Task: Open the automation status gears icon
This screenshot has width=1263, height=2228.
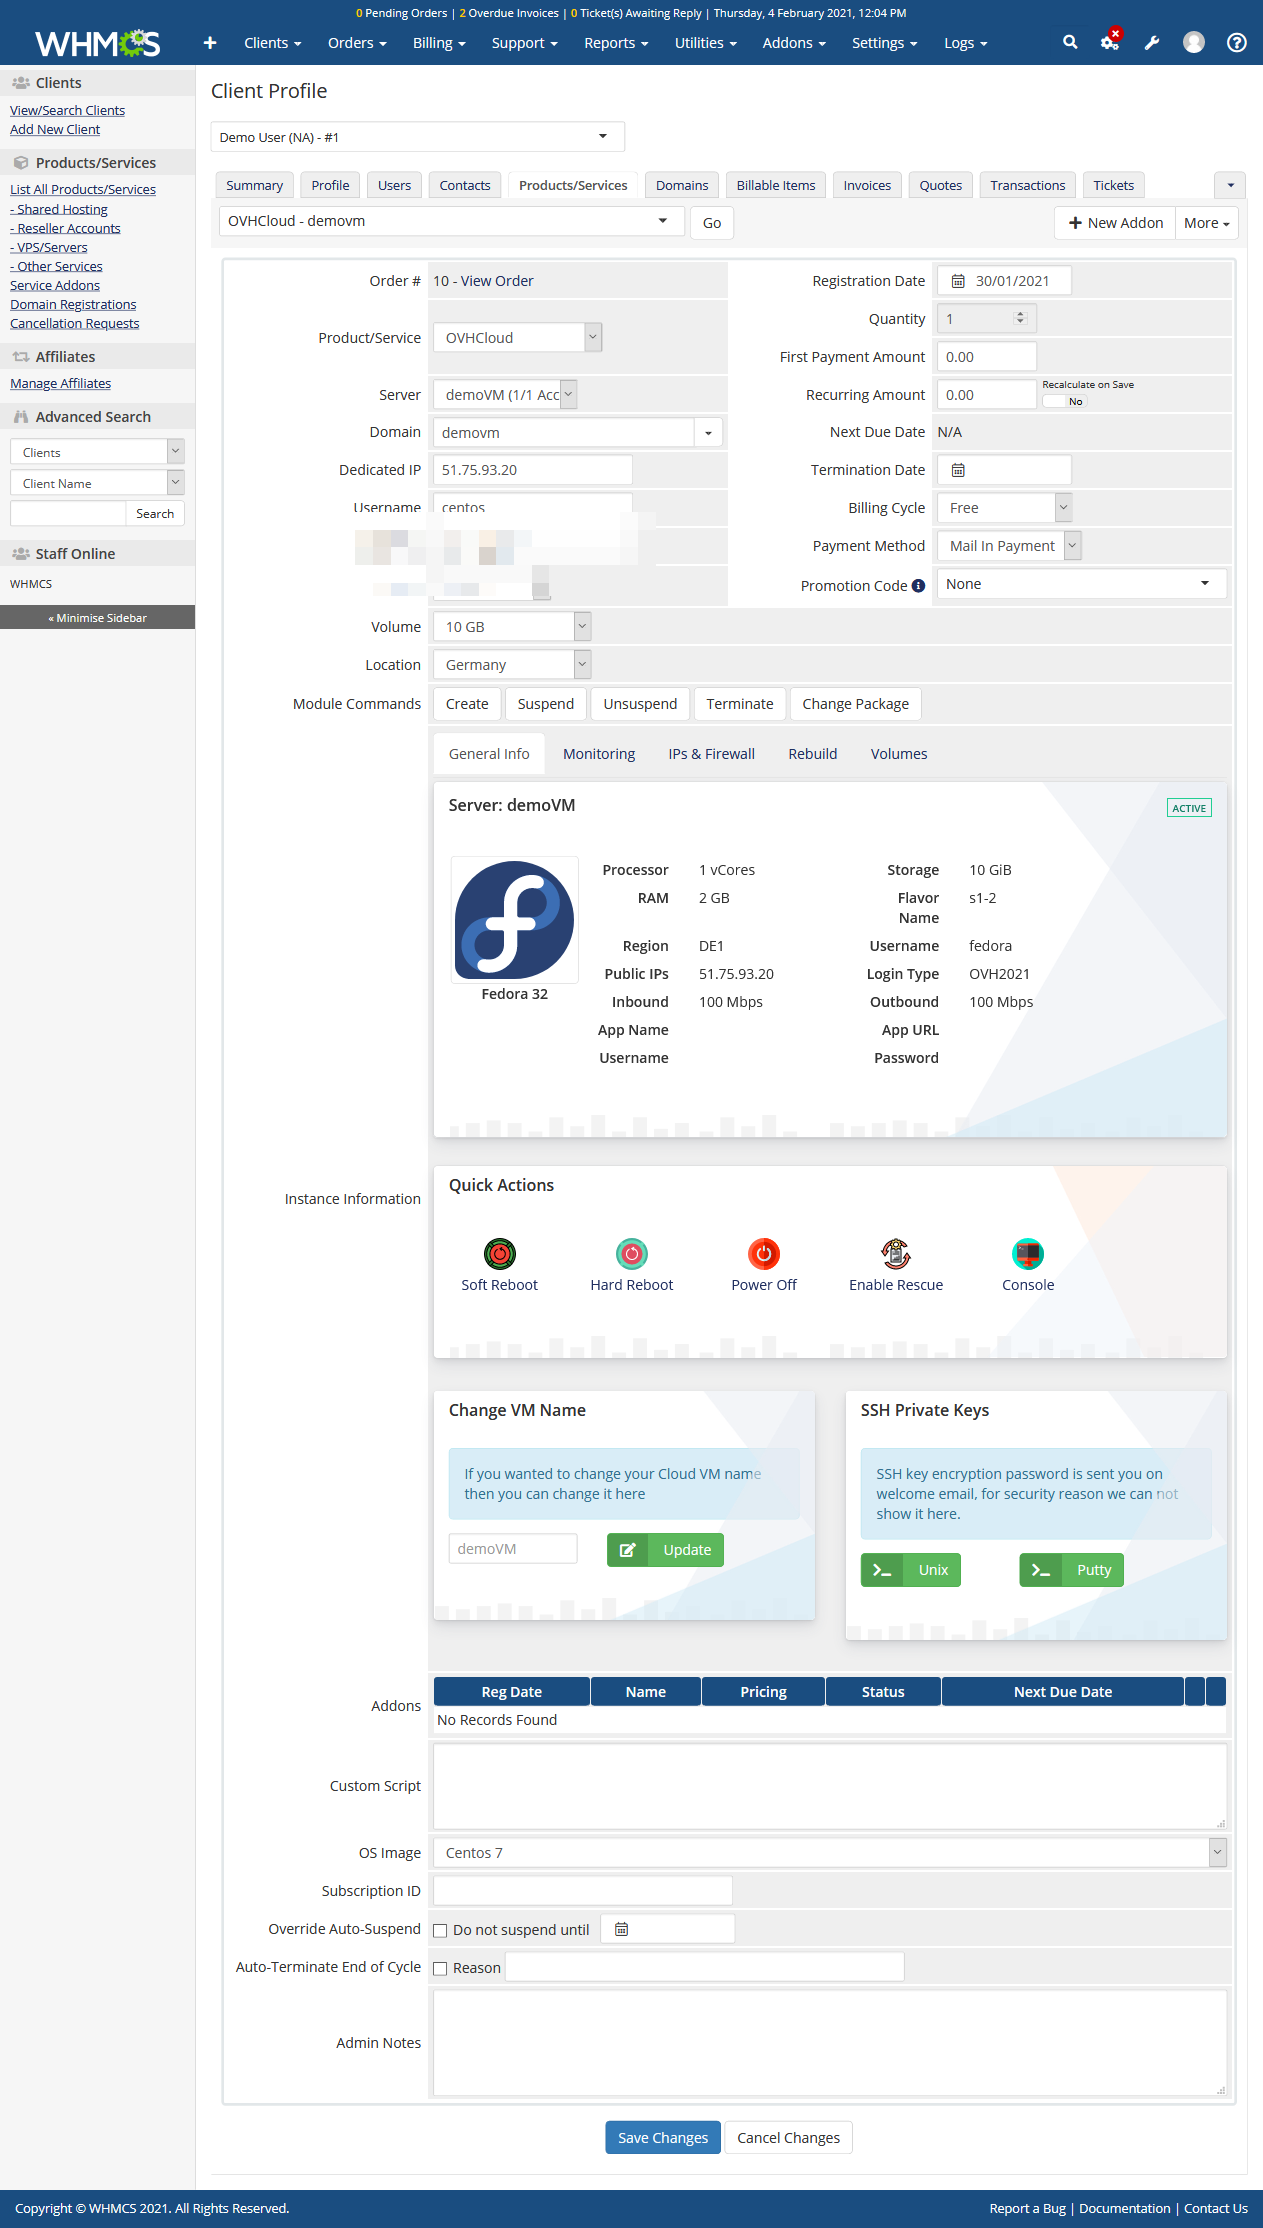Action: pos(1110,41)
